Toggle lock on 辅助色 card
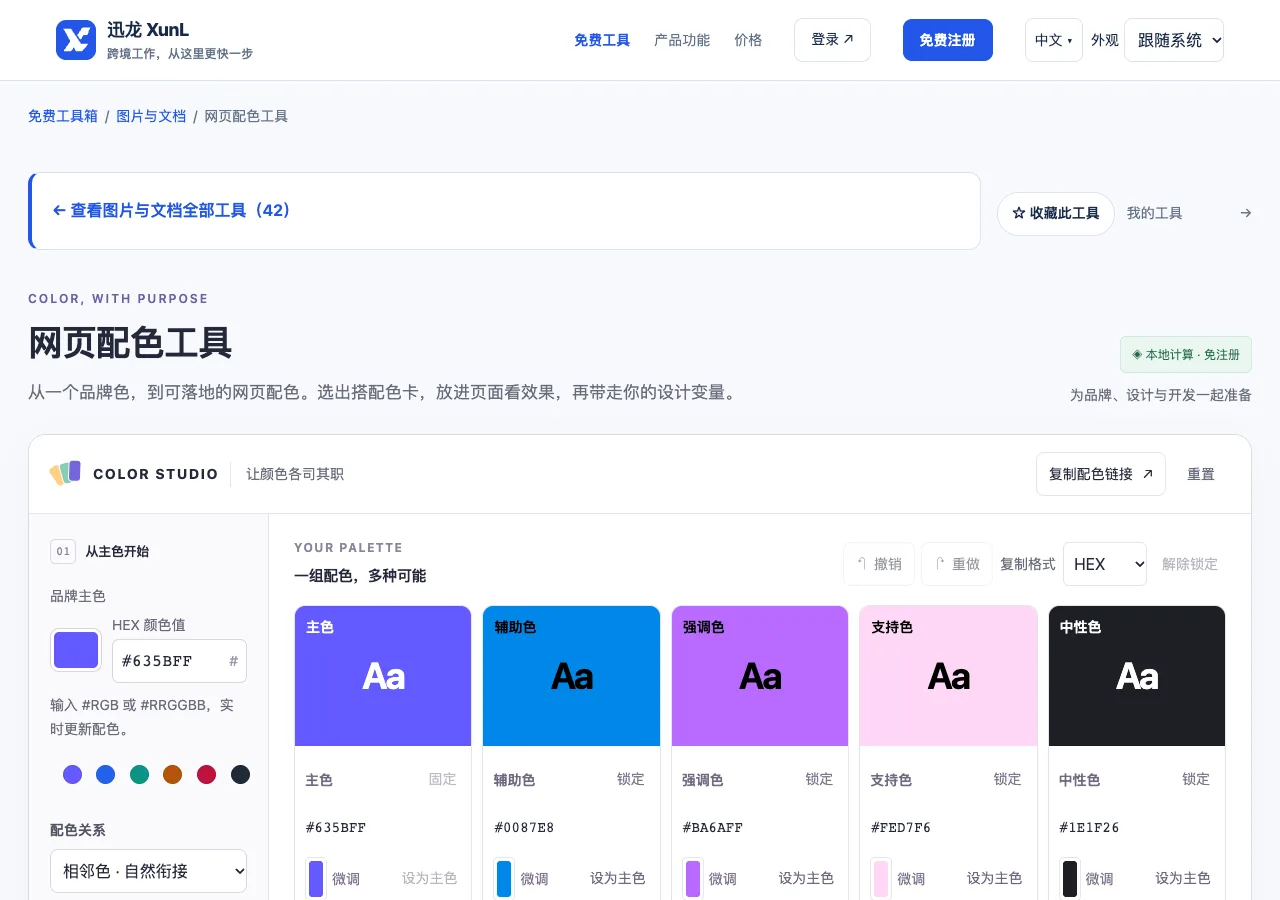 631,779
